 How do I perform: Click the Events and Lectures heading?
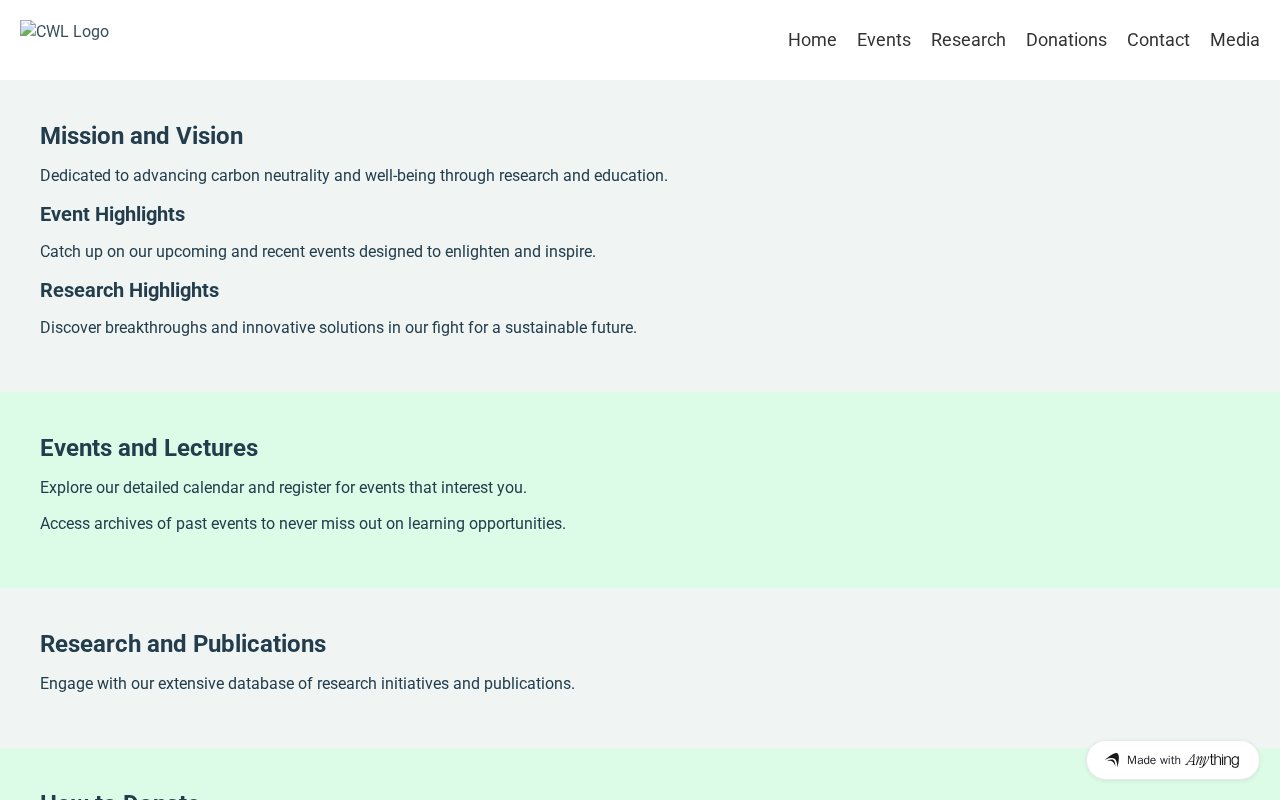(149, 448)
